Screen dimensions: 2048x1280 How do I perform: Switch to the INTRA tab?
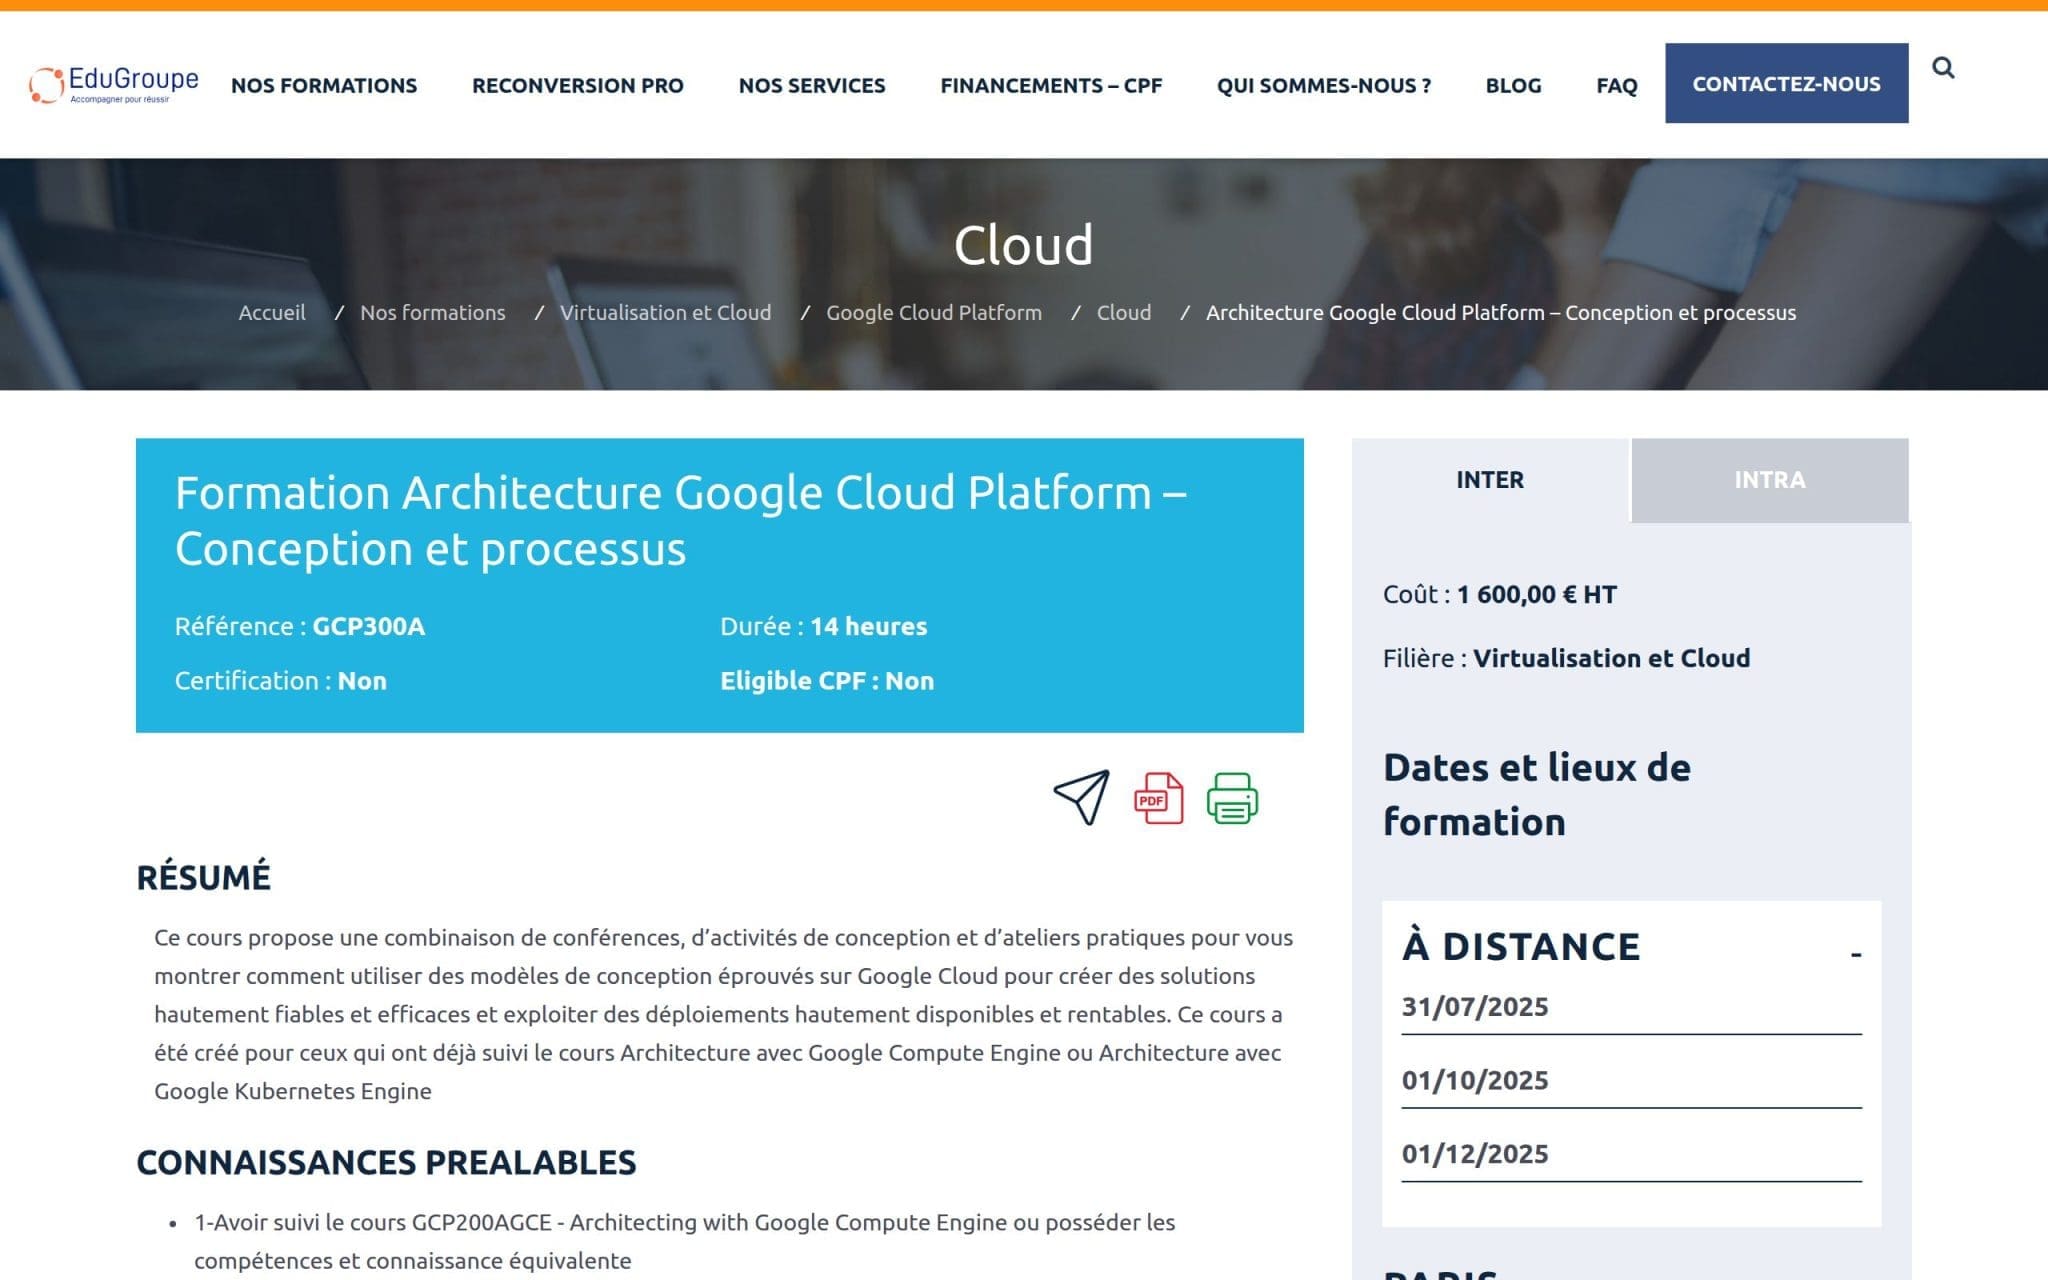[1768, 480]
